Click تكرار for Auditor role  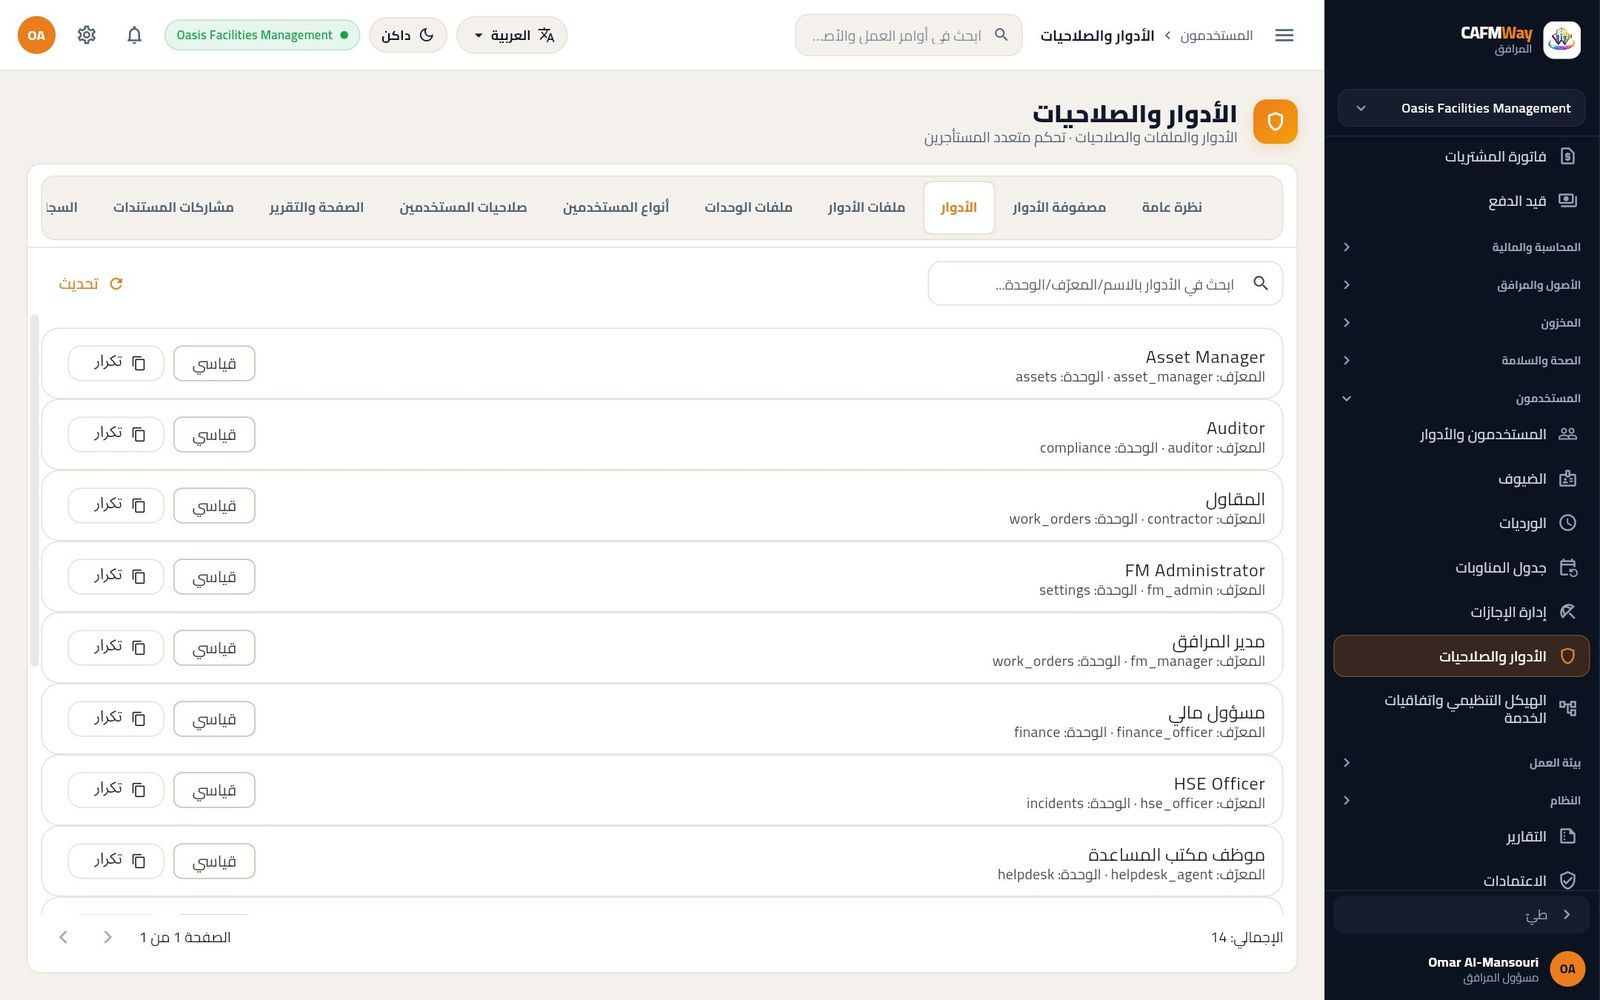(x=116, y=434)
